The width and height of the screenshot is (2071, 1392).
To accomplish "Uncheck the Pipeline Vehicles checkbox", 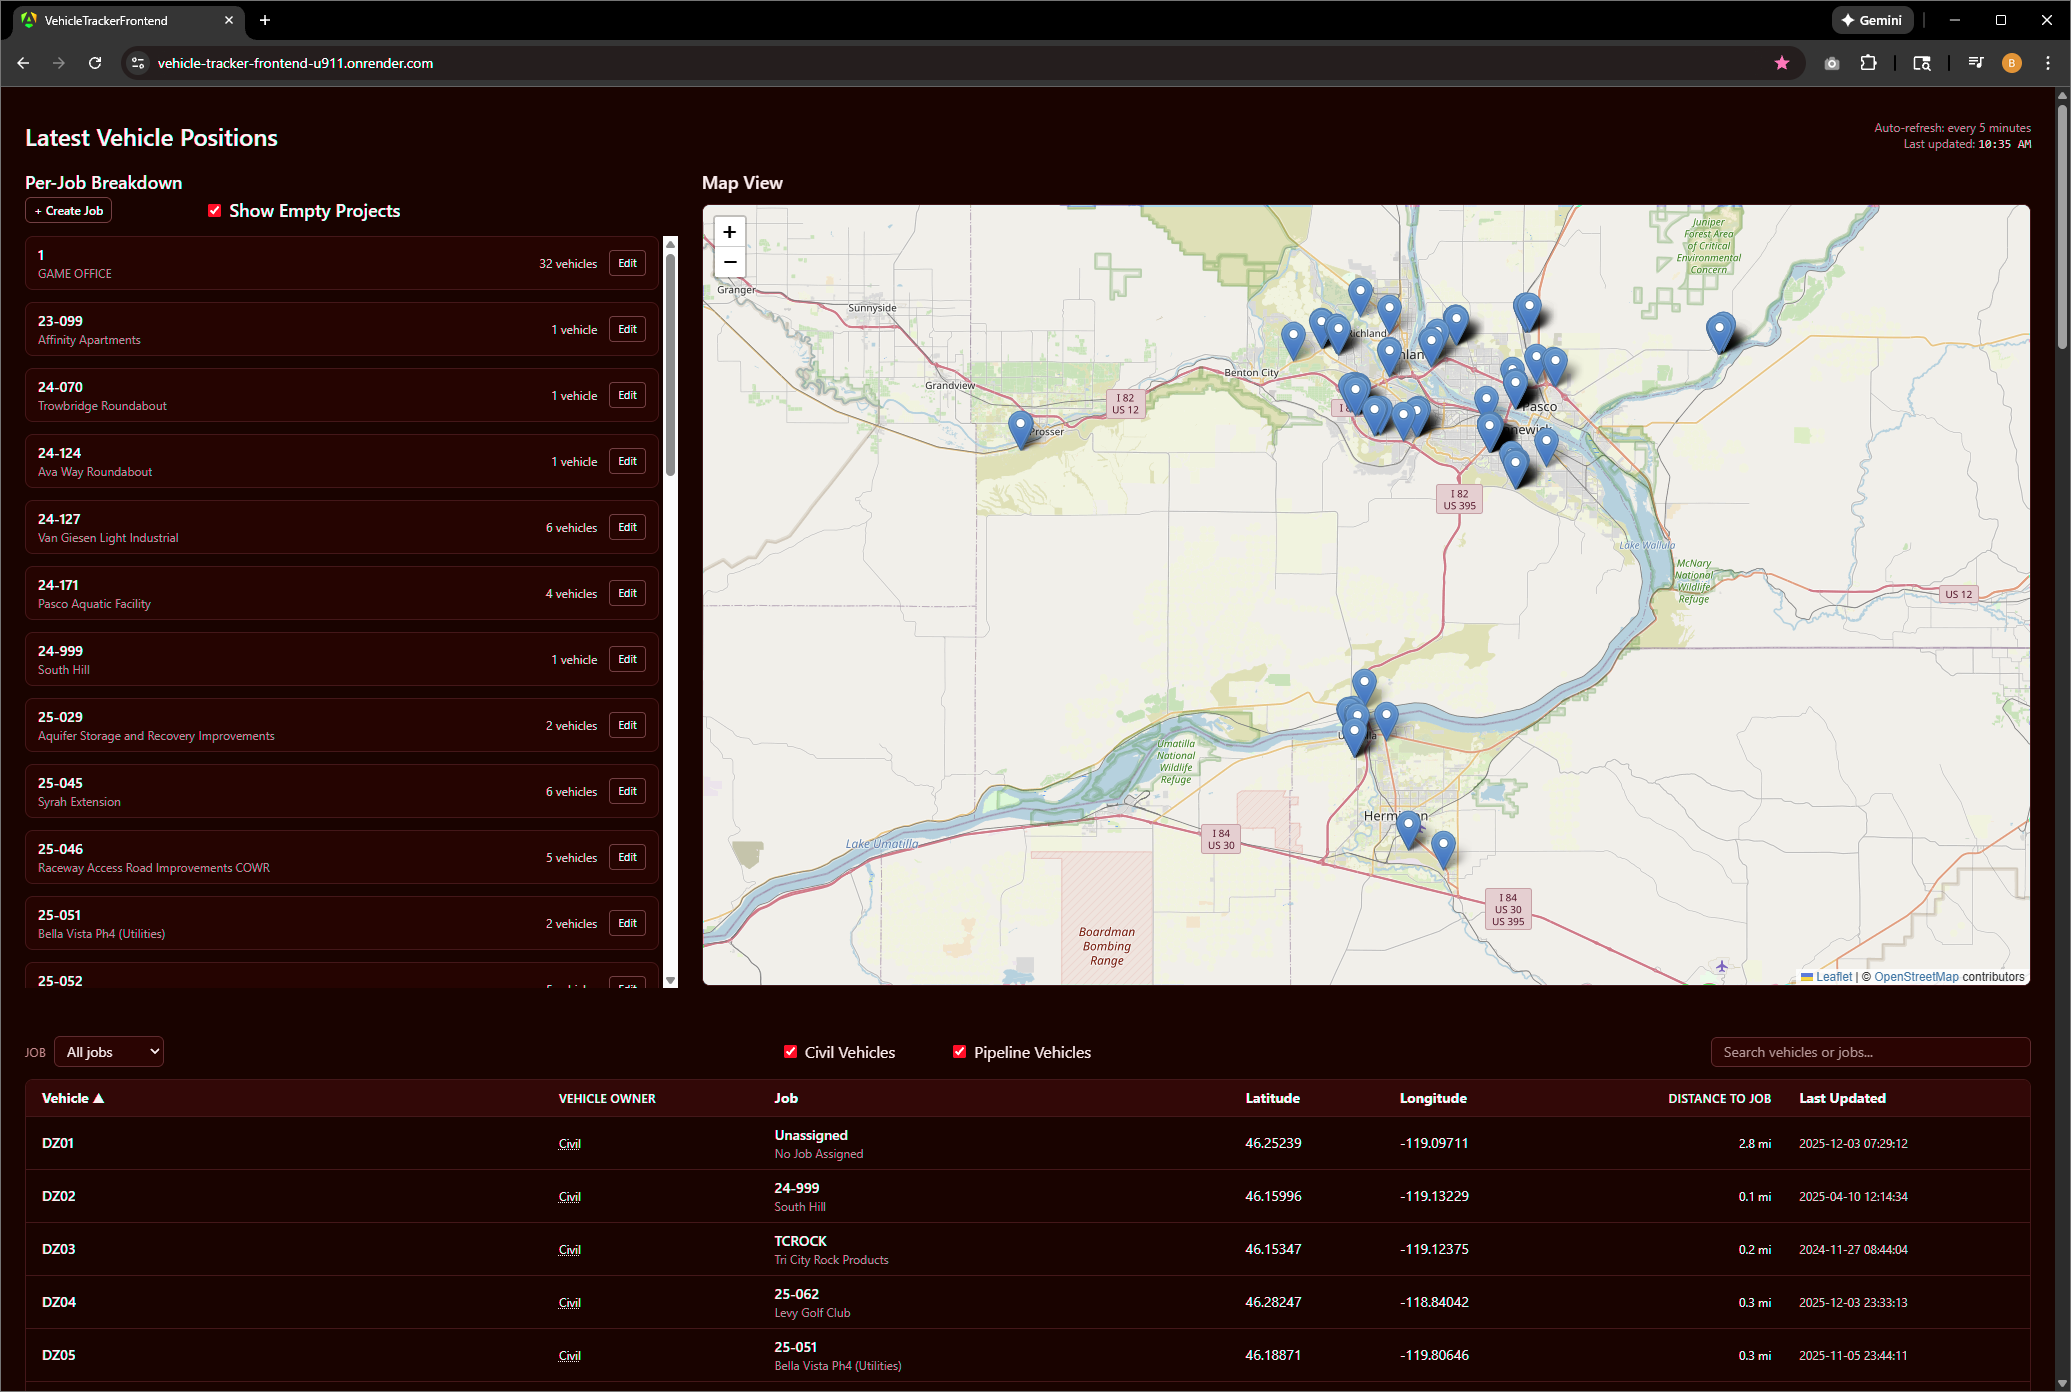I will [x=959, y=1051].
